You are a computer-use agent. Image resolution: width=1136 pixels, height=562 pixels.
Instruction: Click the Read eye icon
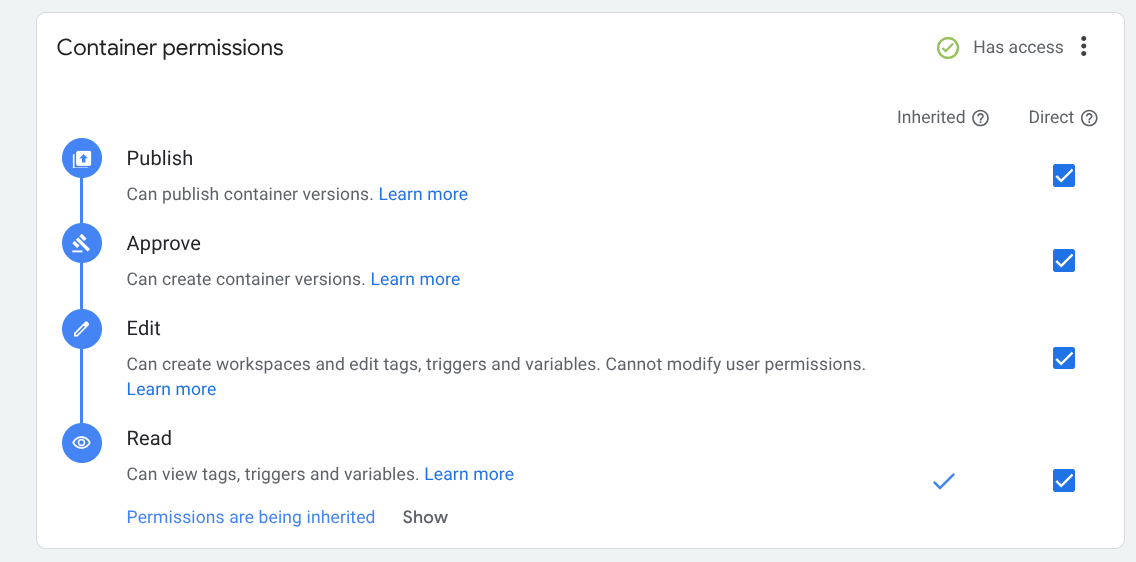pyautogui.click(x=82, y=443)
